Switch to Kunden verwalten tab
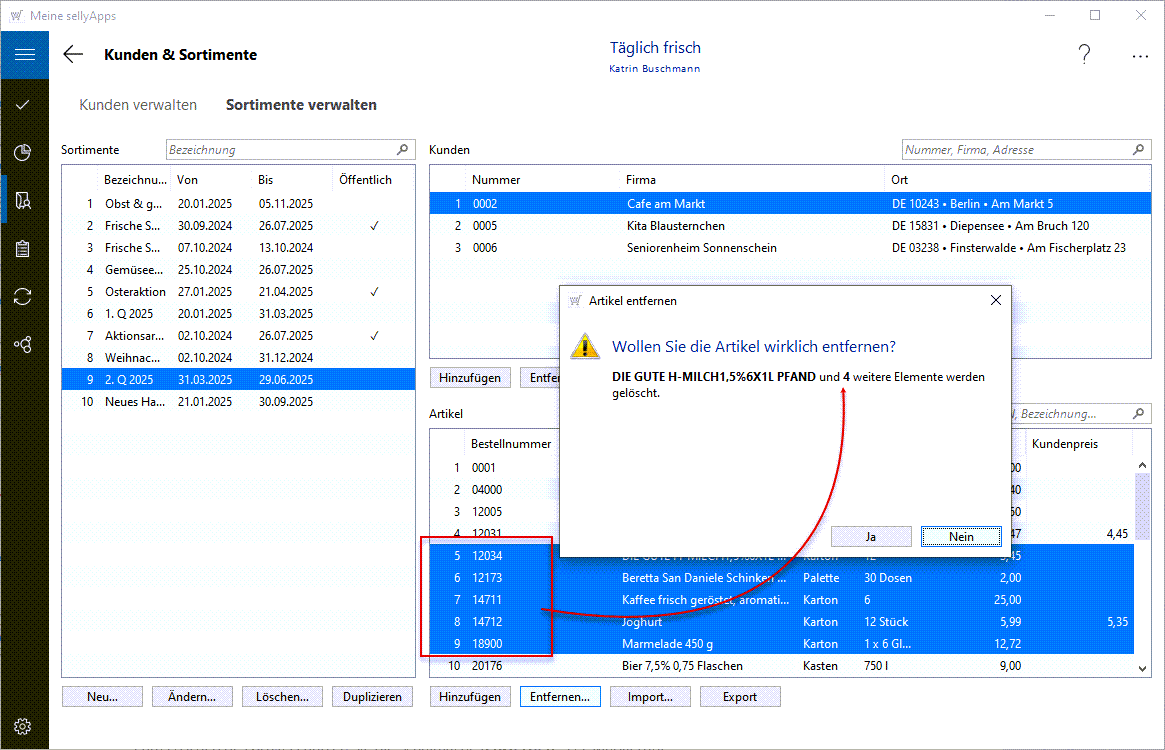The width and height of the screenshot is (1165, 750). click(x=138, y=105)
